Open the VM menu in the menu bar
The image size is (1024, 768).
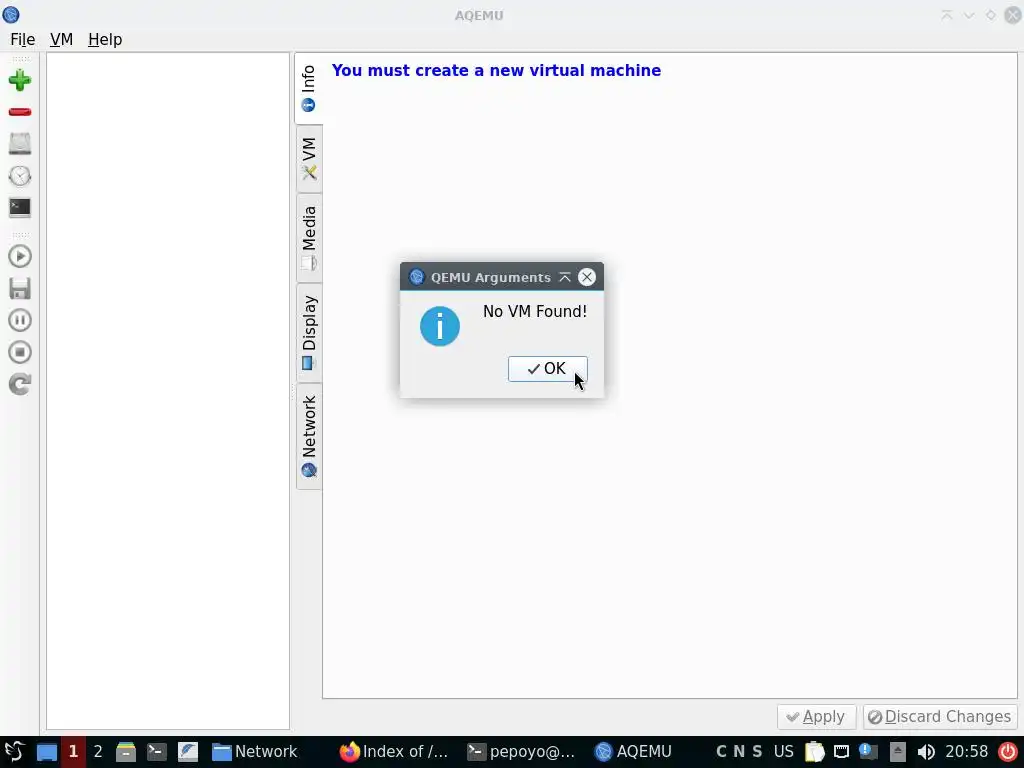(61, 39)
